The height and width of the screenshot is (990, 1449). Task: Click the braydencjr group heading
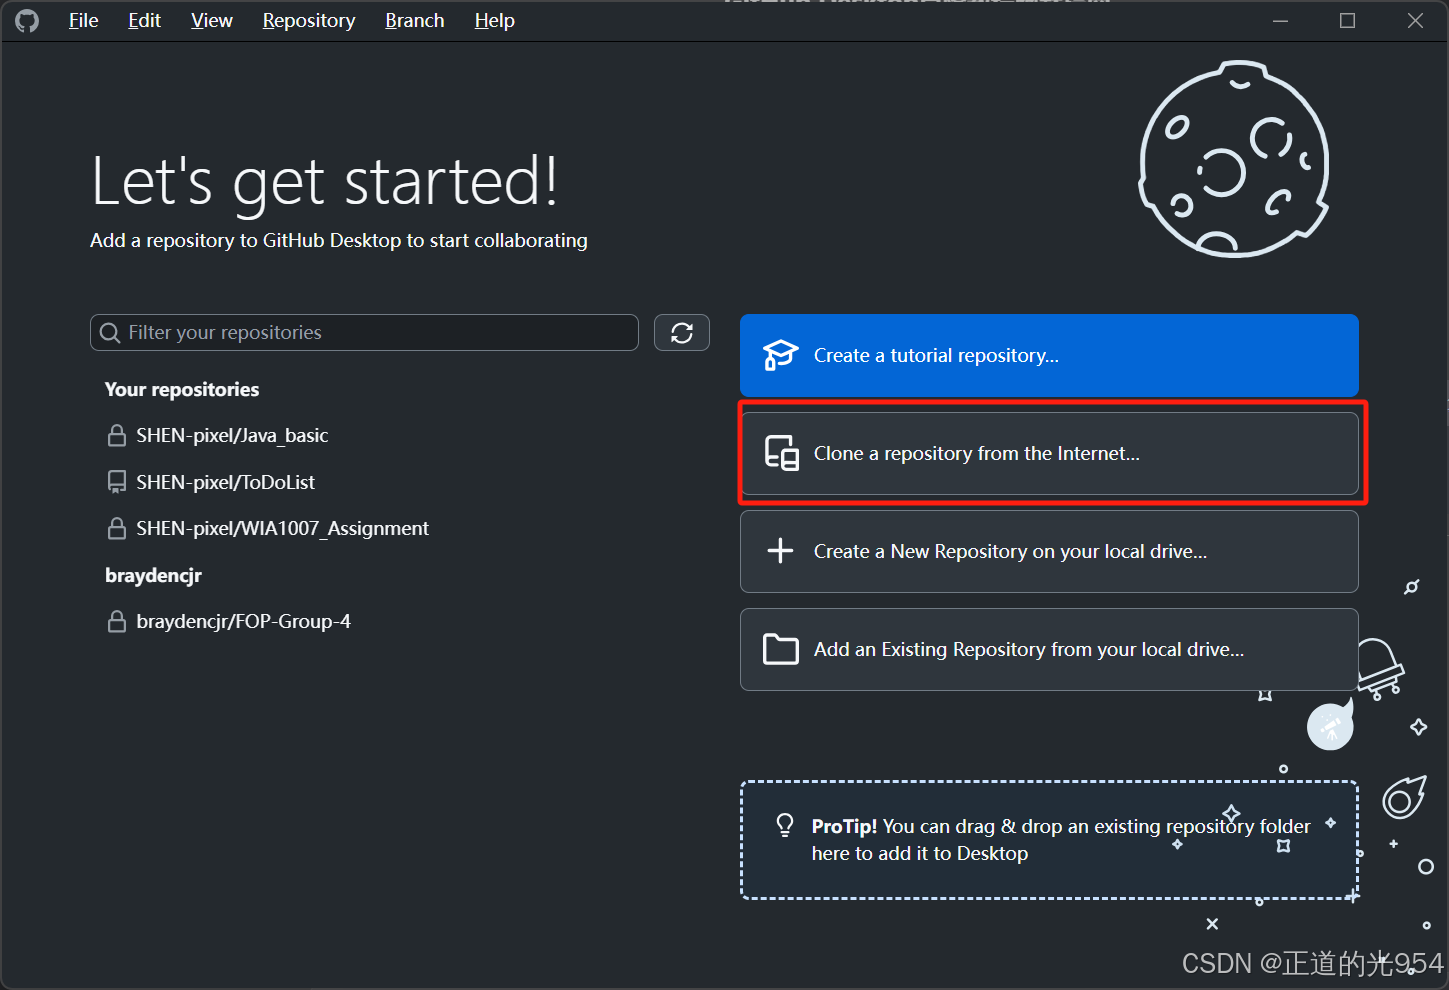[153, 575]
